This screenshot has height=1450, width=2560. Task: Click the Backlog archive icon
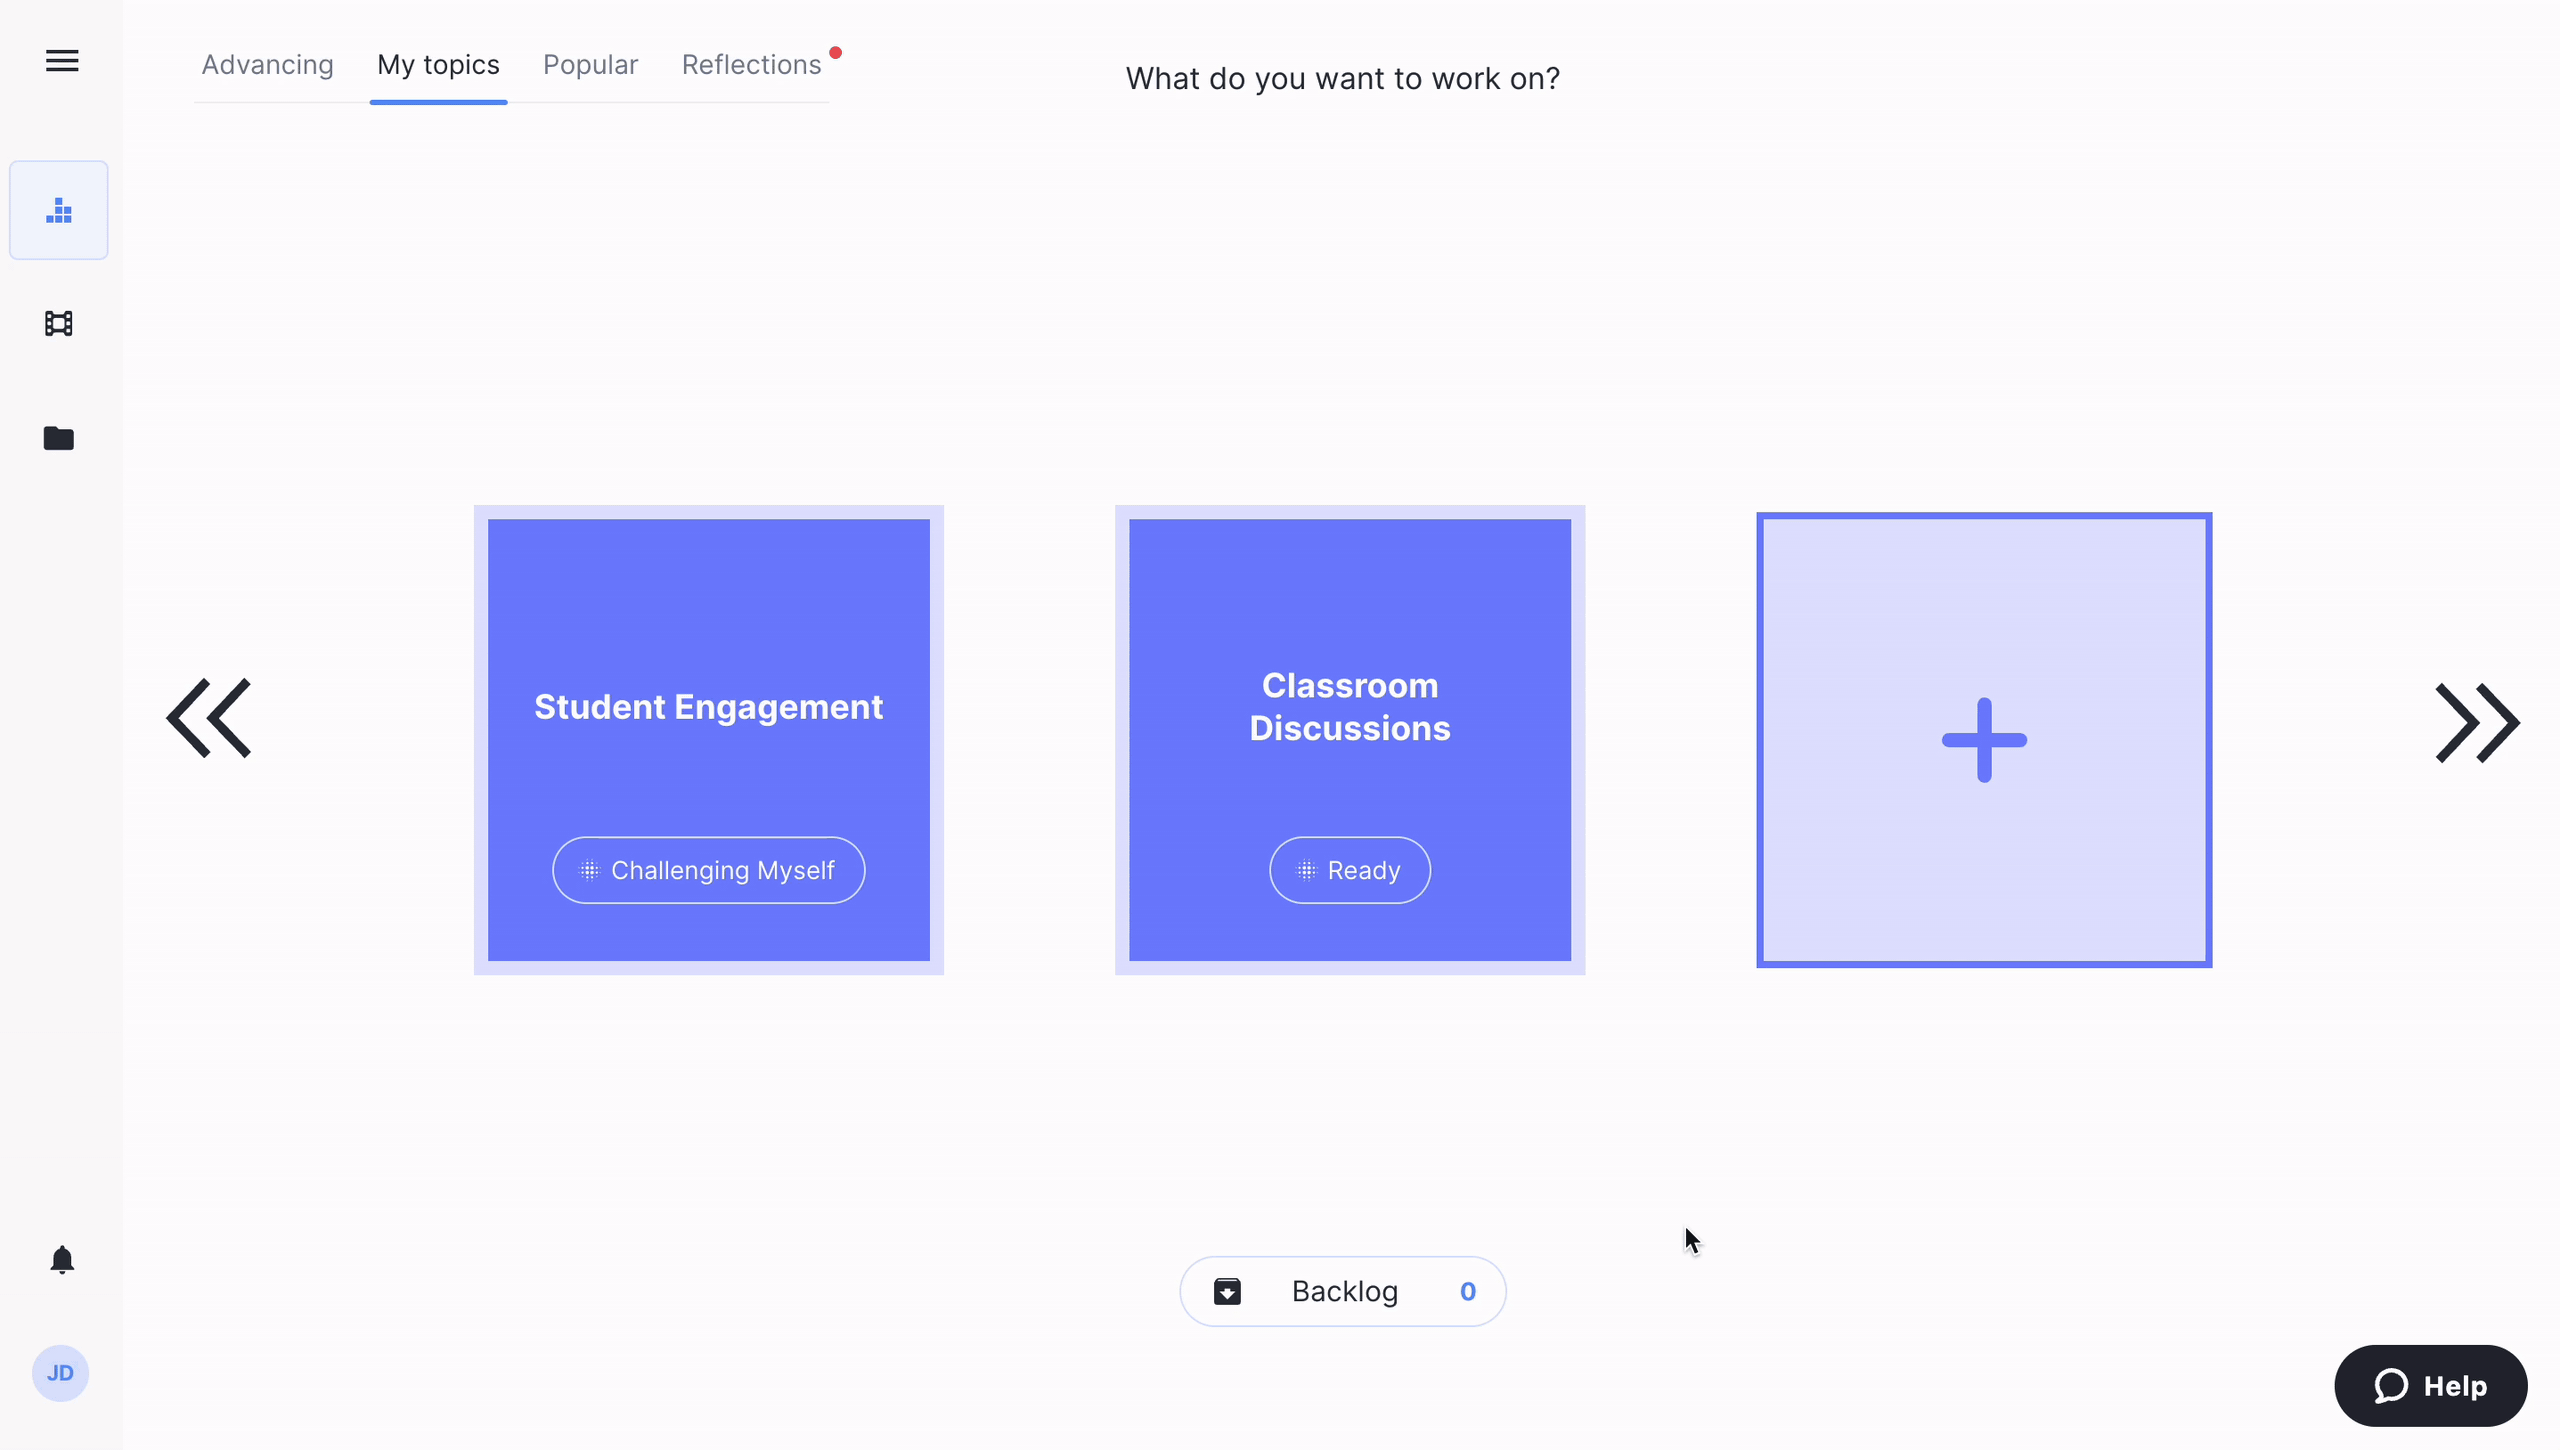click(x=1227, y=1292)
